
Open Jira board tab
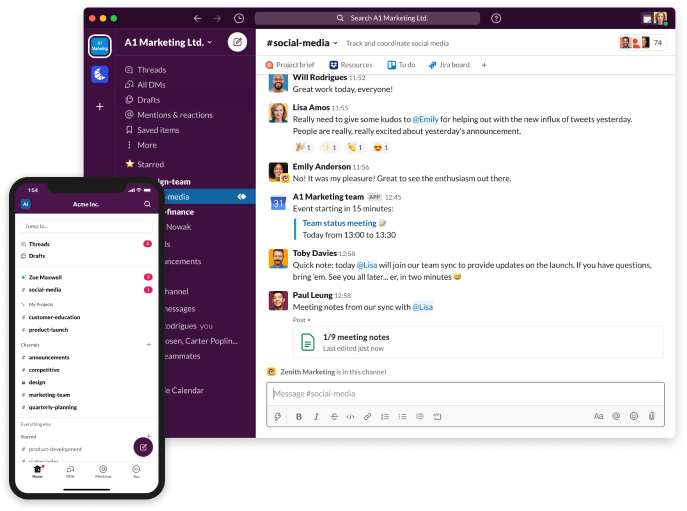(x=449, y=65)
